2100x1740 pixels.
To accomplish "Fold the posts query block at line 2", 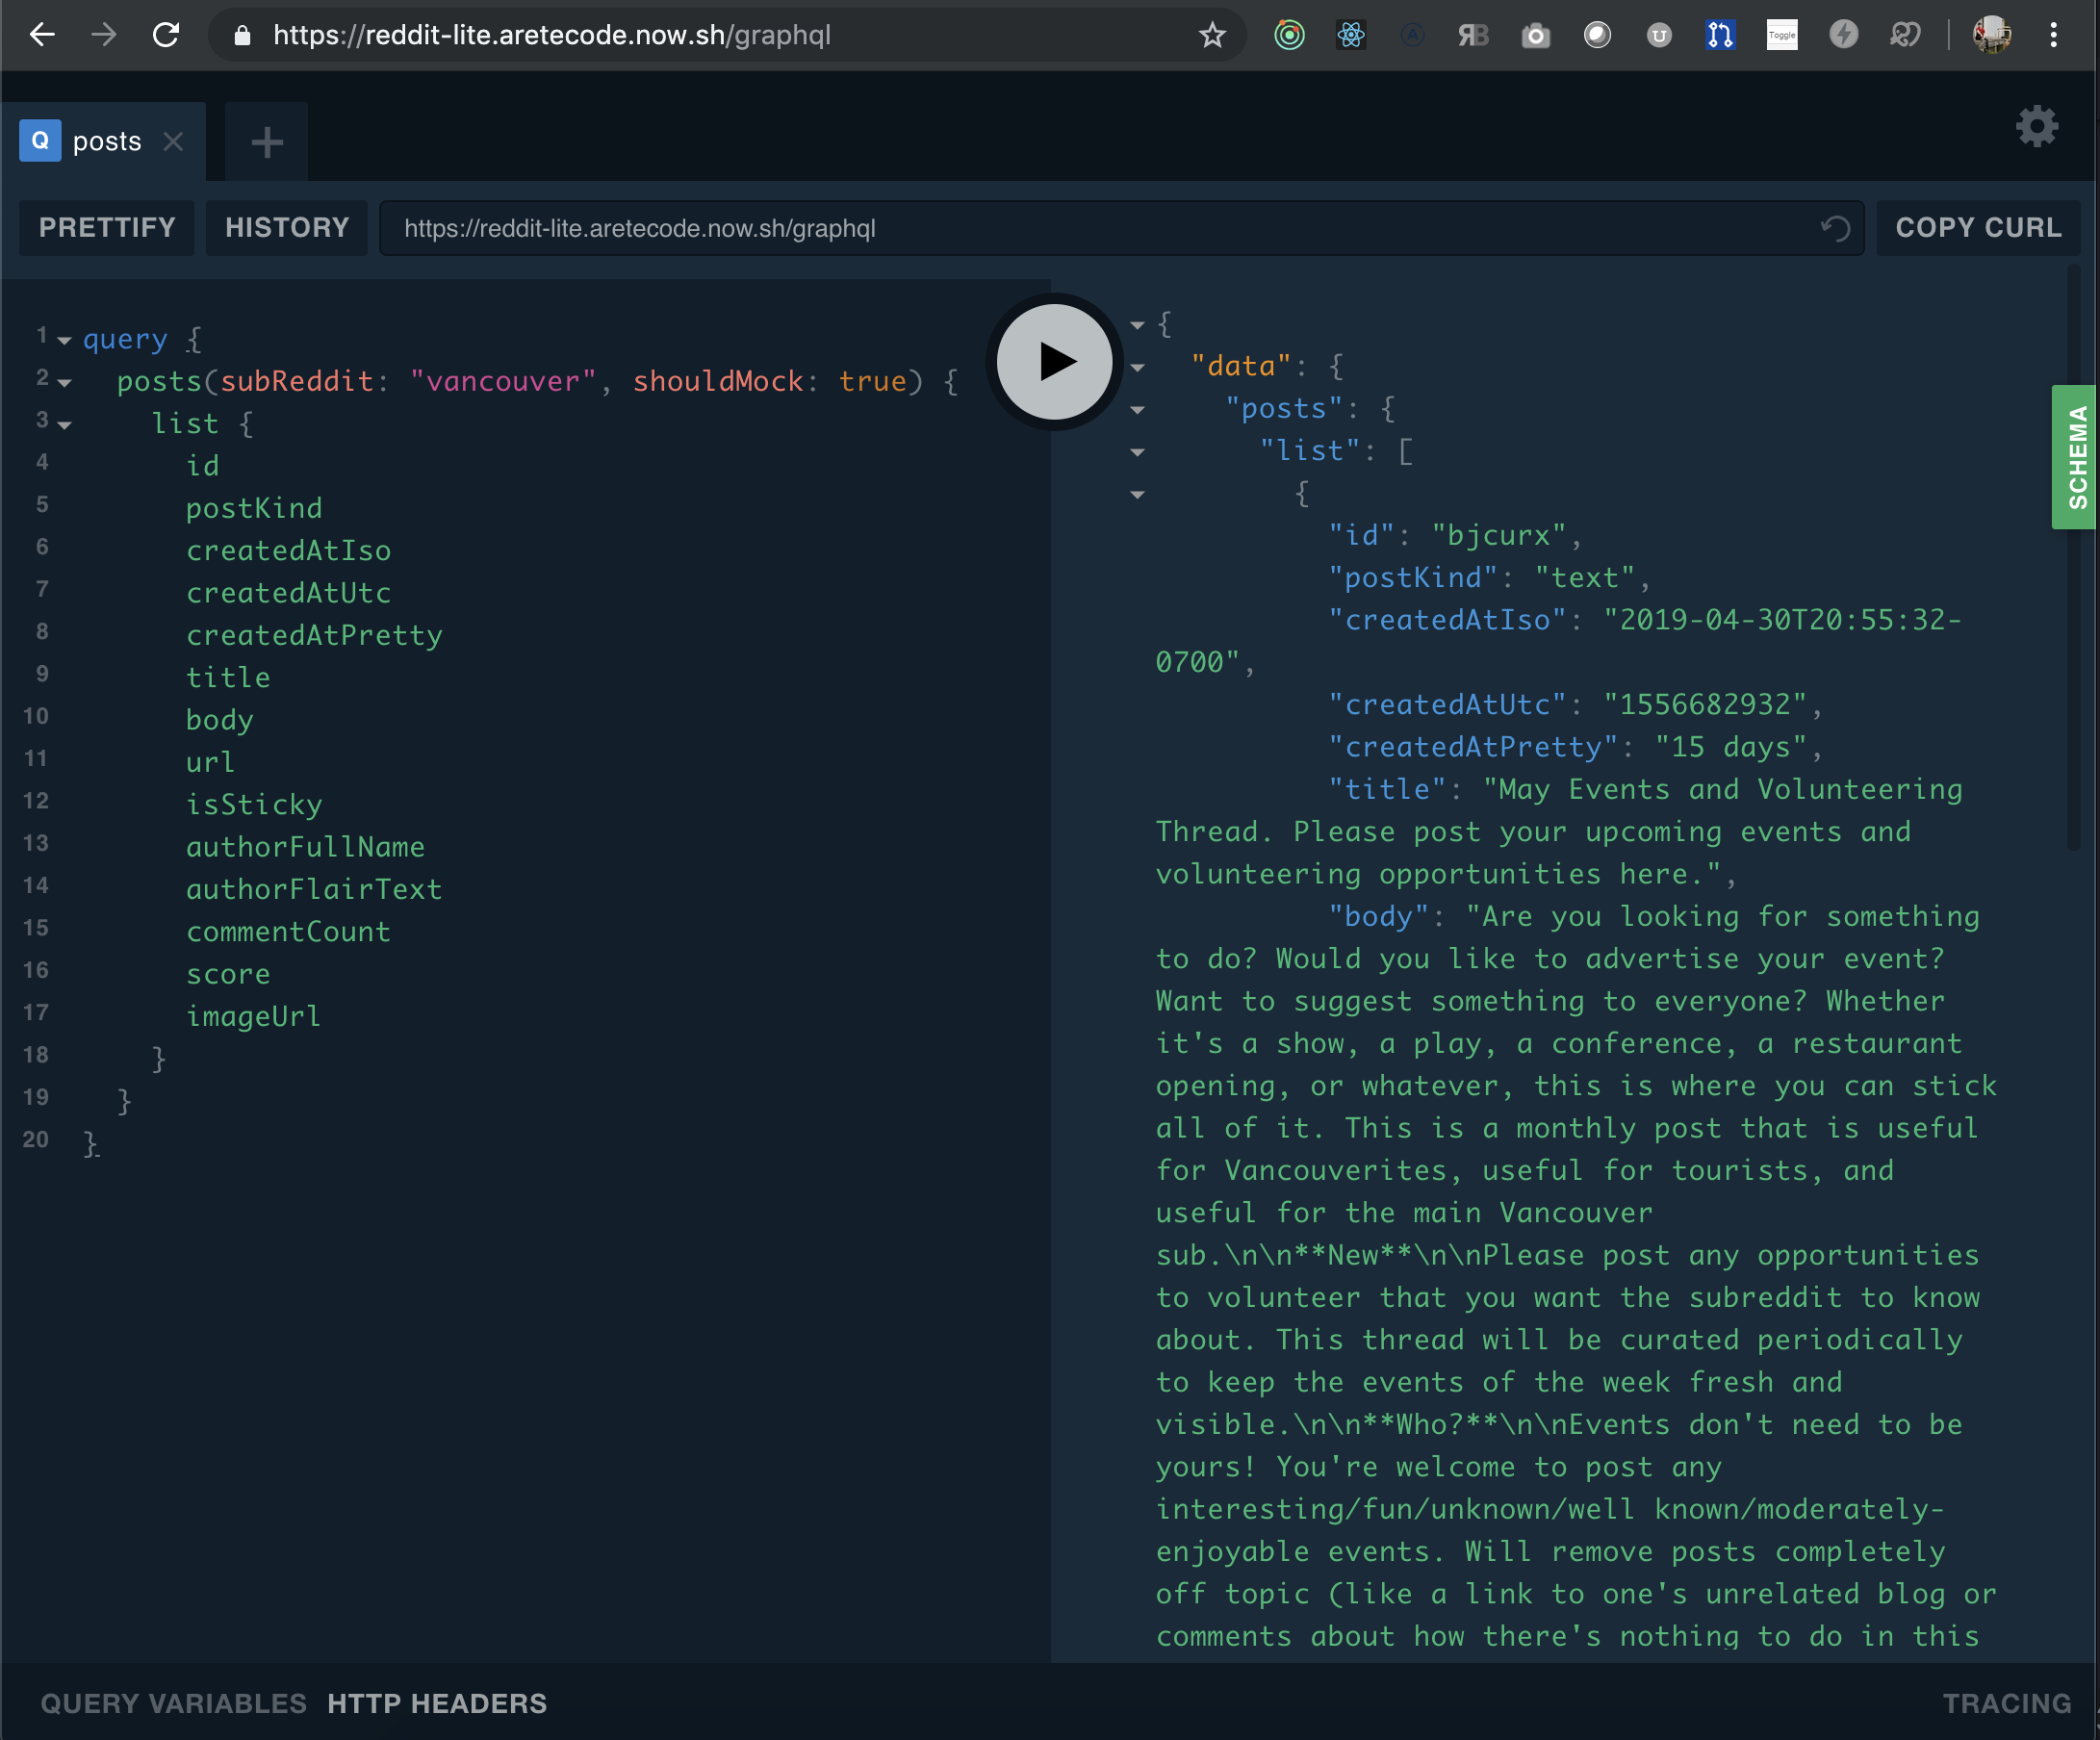I will coord(64,383).
